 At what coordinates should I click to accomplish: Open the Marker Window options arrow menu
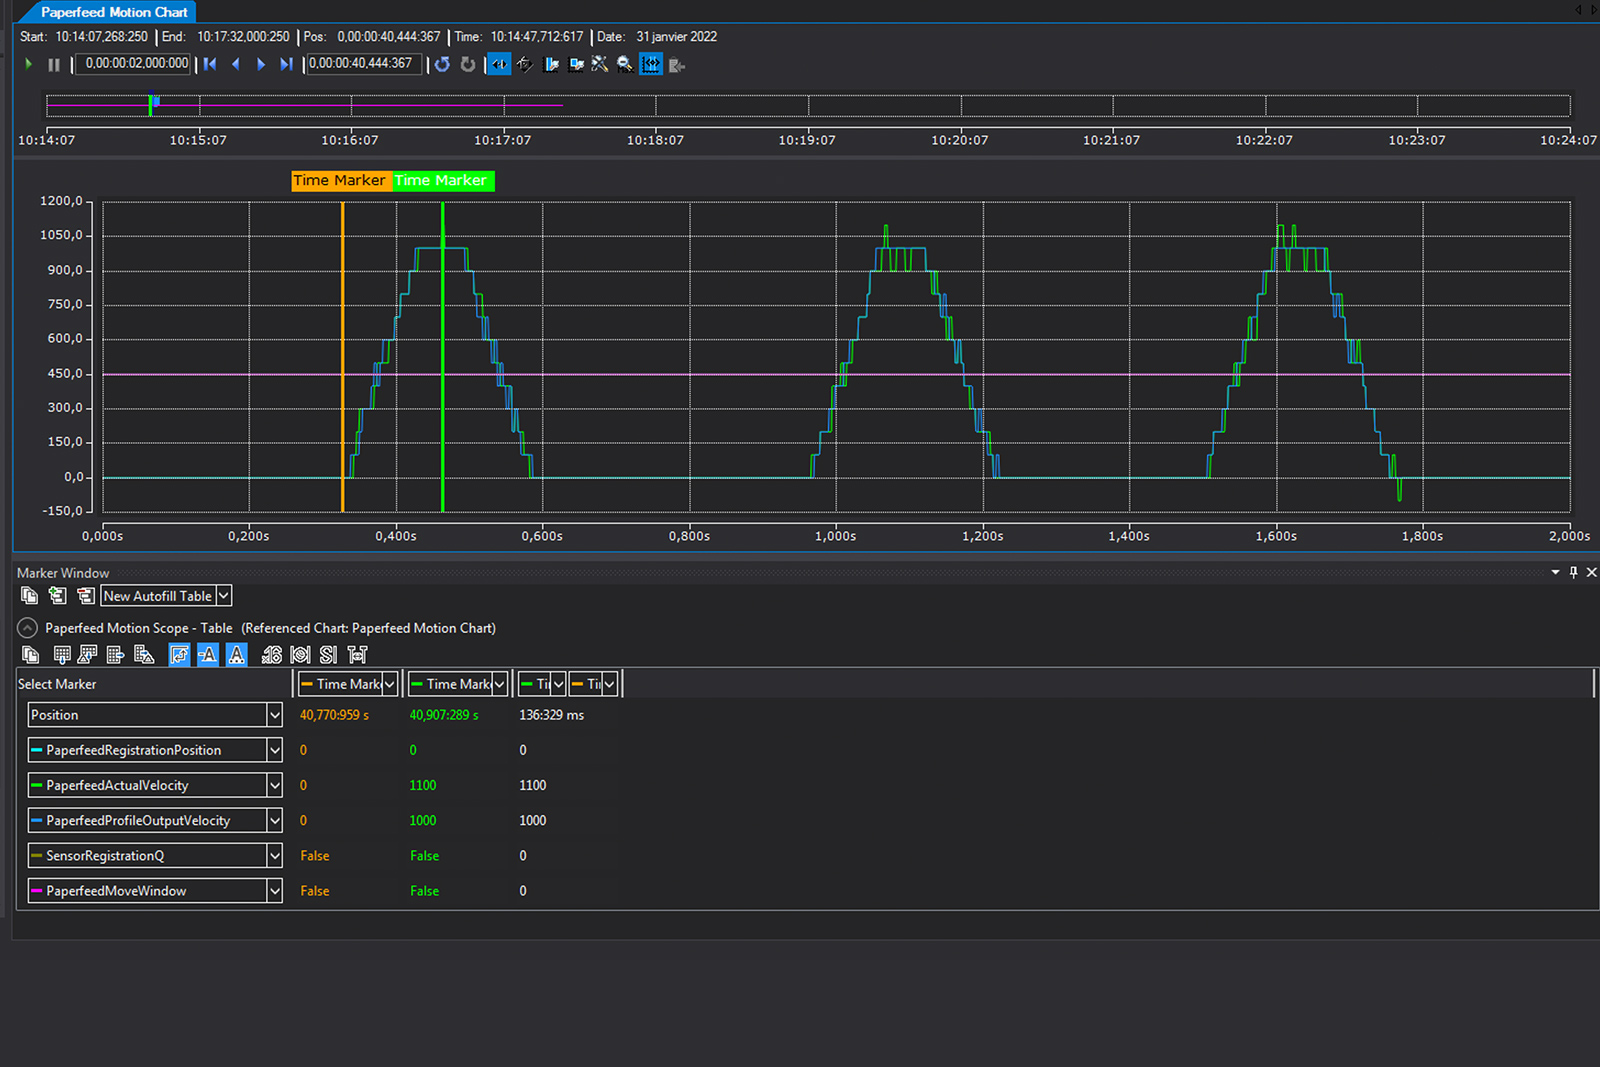point(1555,573)
